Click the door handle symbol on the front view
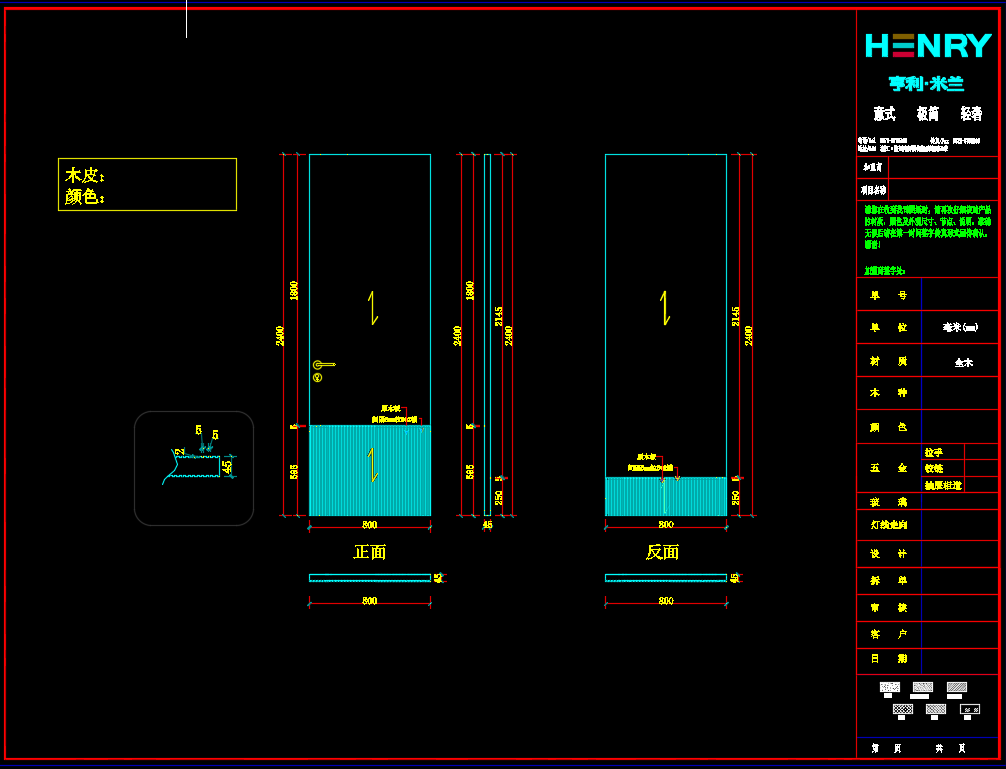1006x769 pixels. pos(323,365)
